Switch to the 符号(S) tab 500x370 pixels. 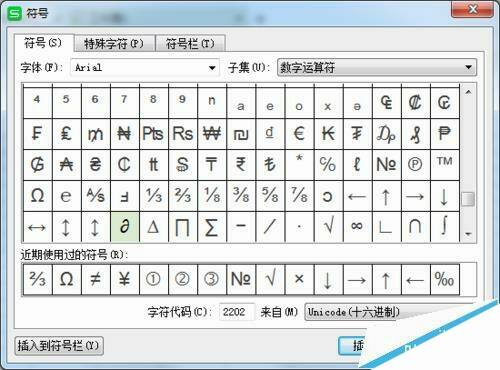click(43, 43)
